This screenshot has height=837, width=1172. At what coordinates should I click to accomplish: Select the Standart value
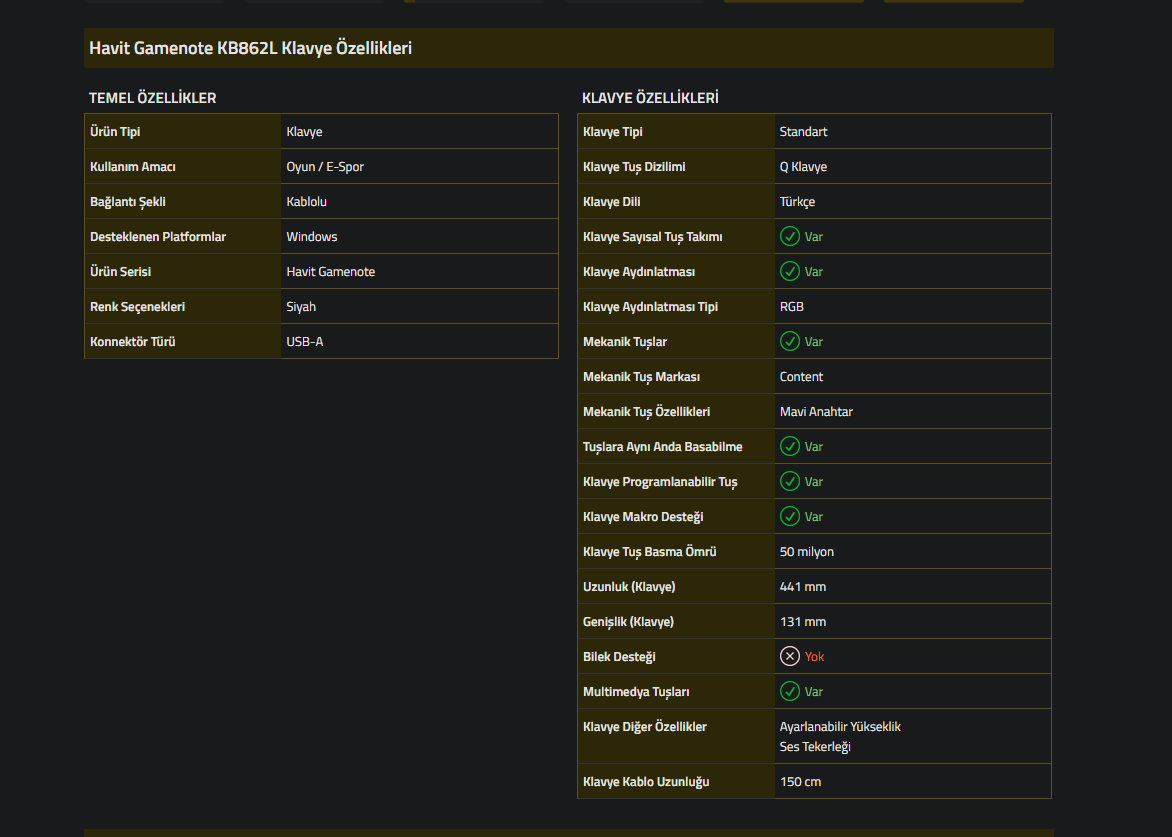(804, 132)
